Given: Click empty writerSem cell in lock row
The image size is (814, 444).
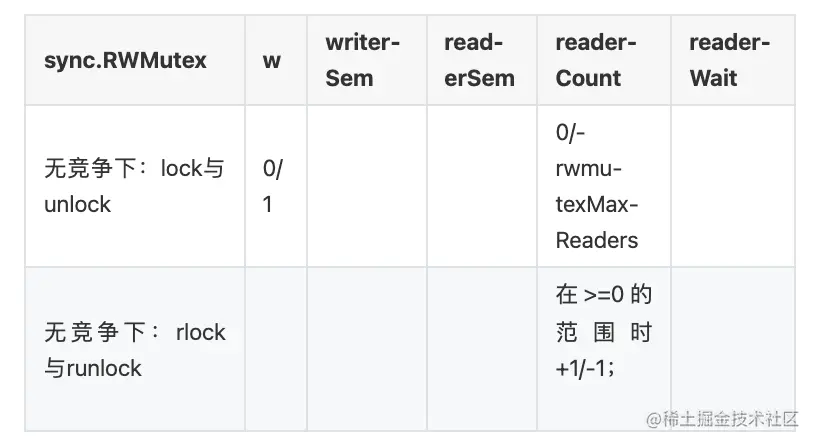Looking at the screenshot, I should [366, 186].
